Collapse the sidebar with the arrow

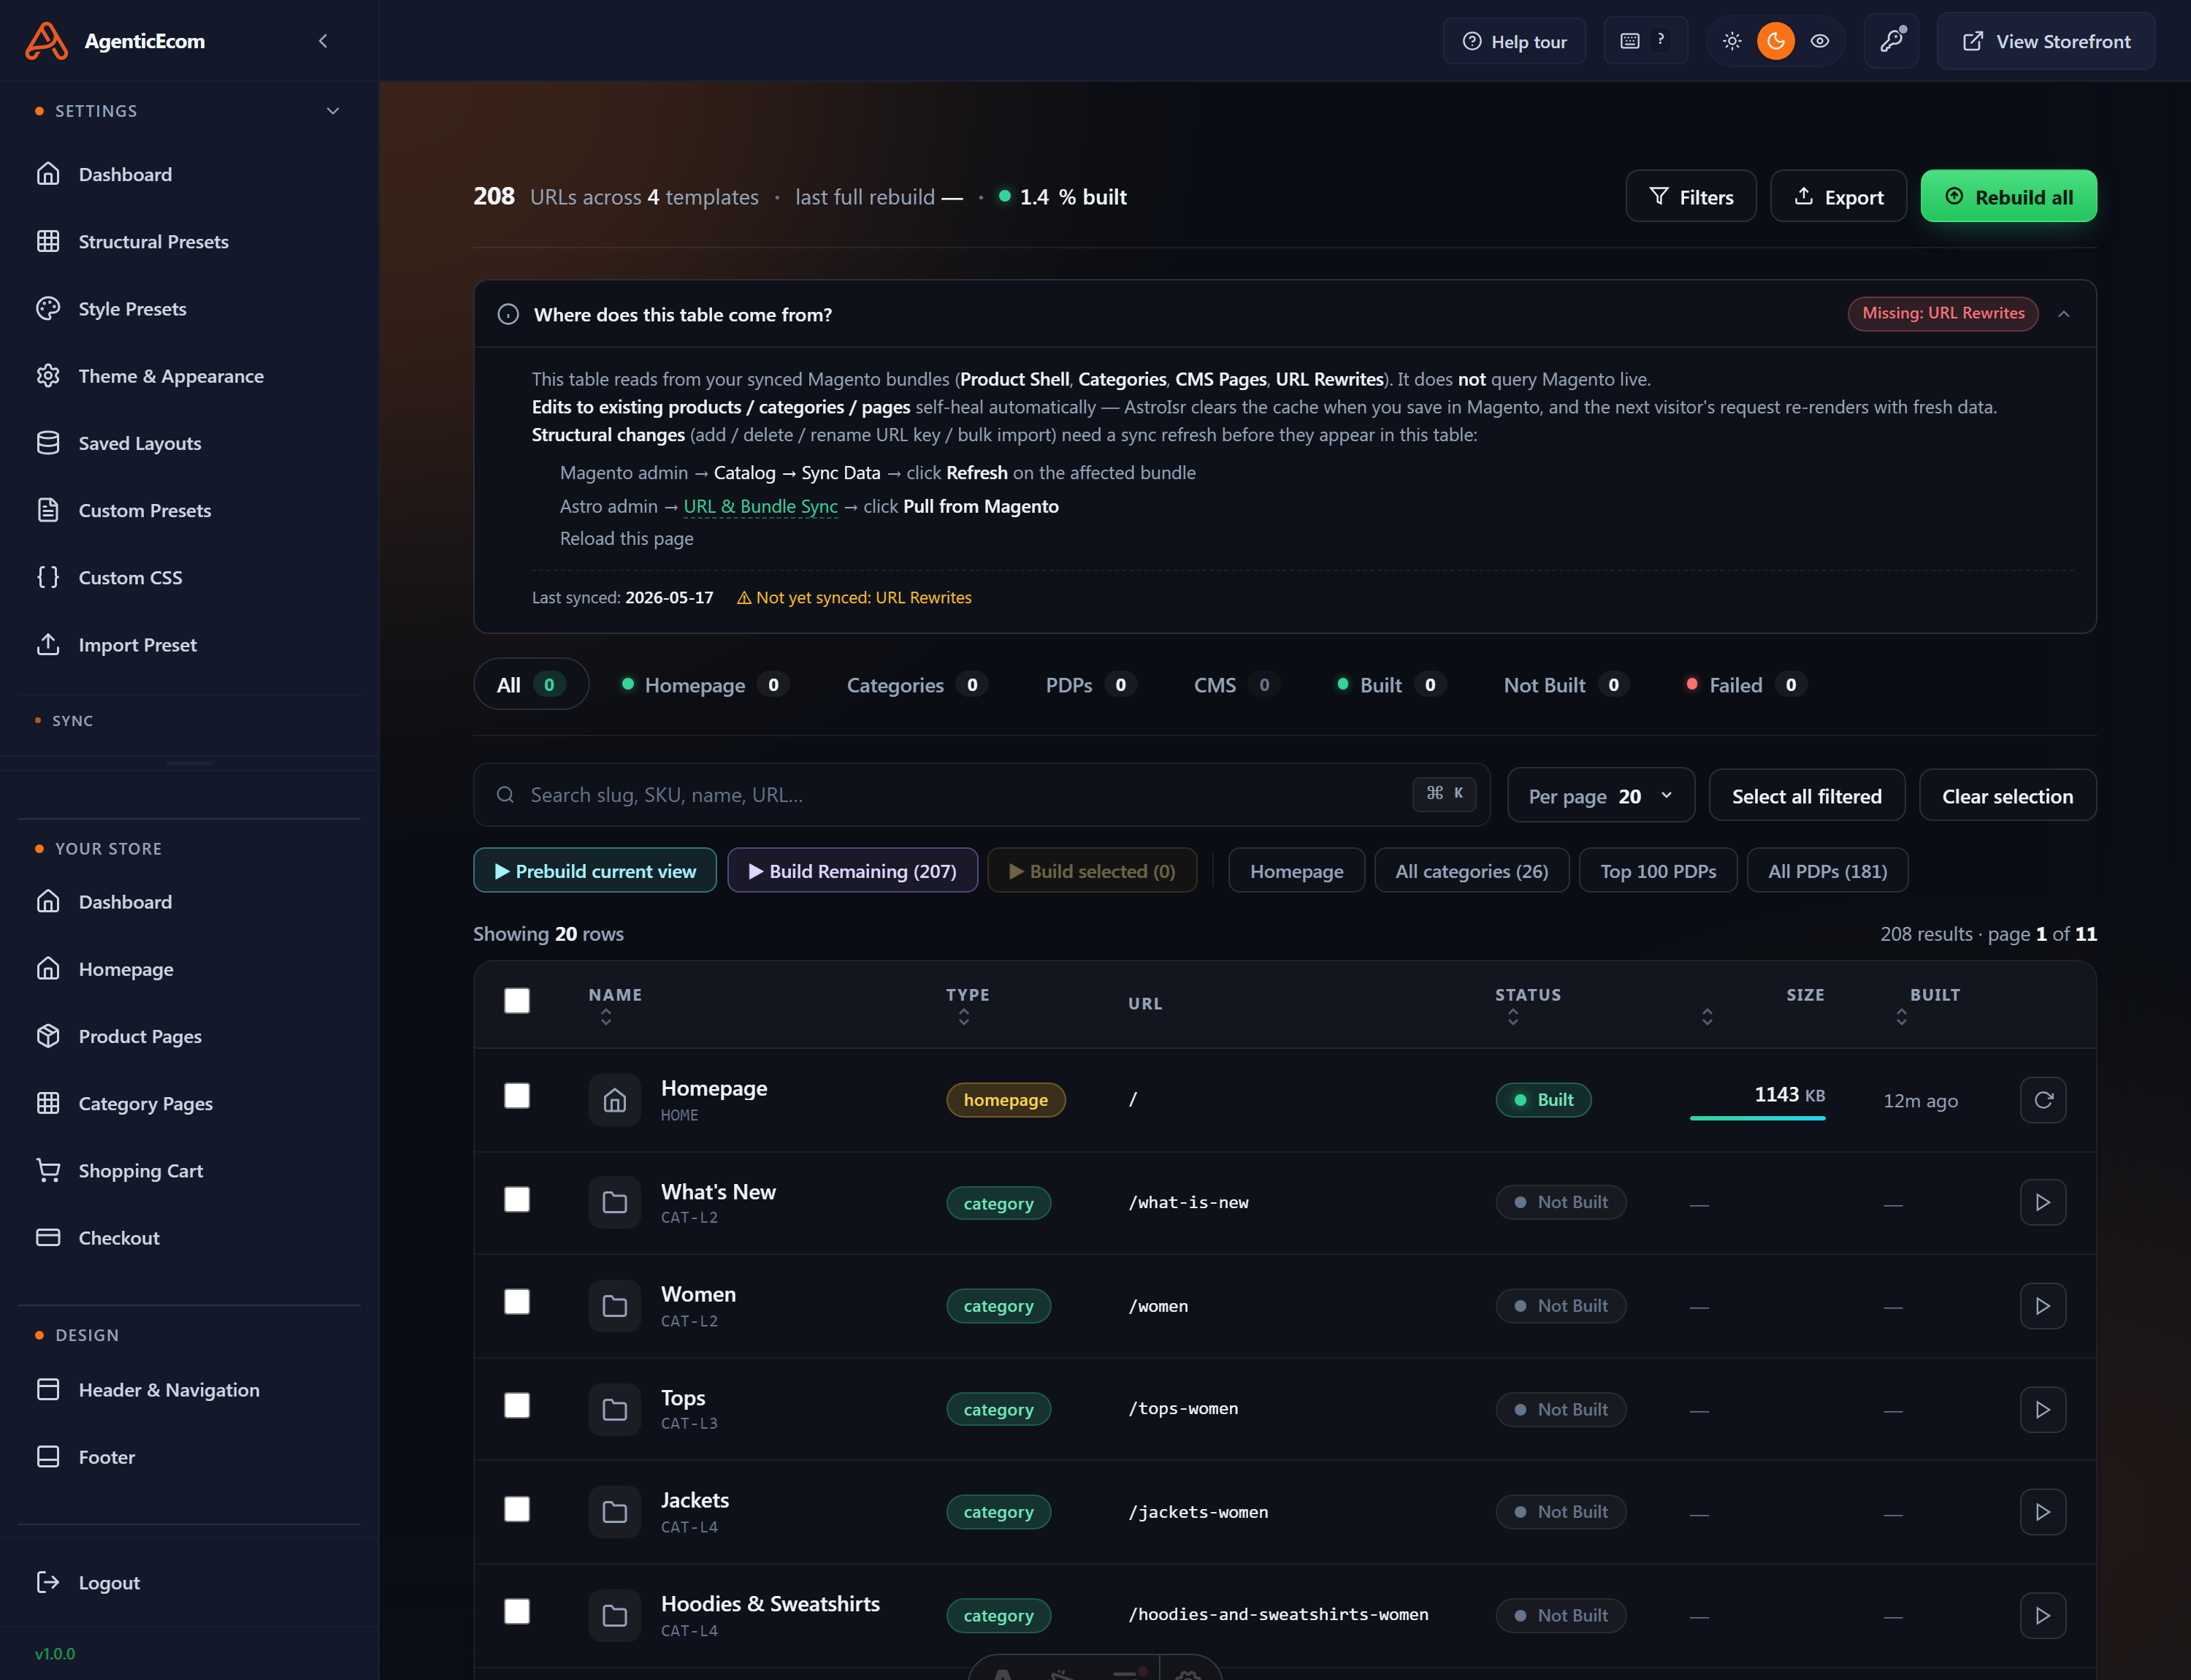[x=323, y=41]
